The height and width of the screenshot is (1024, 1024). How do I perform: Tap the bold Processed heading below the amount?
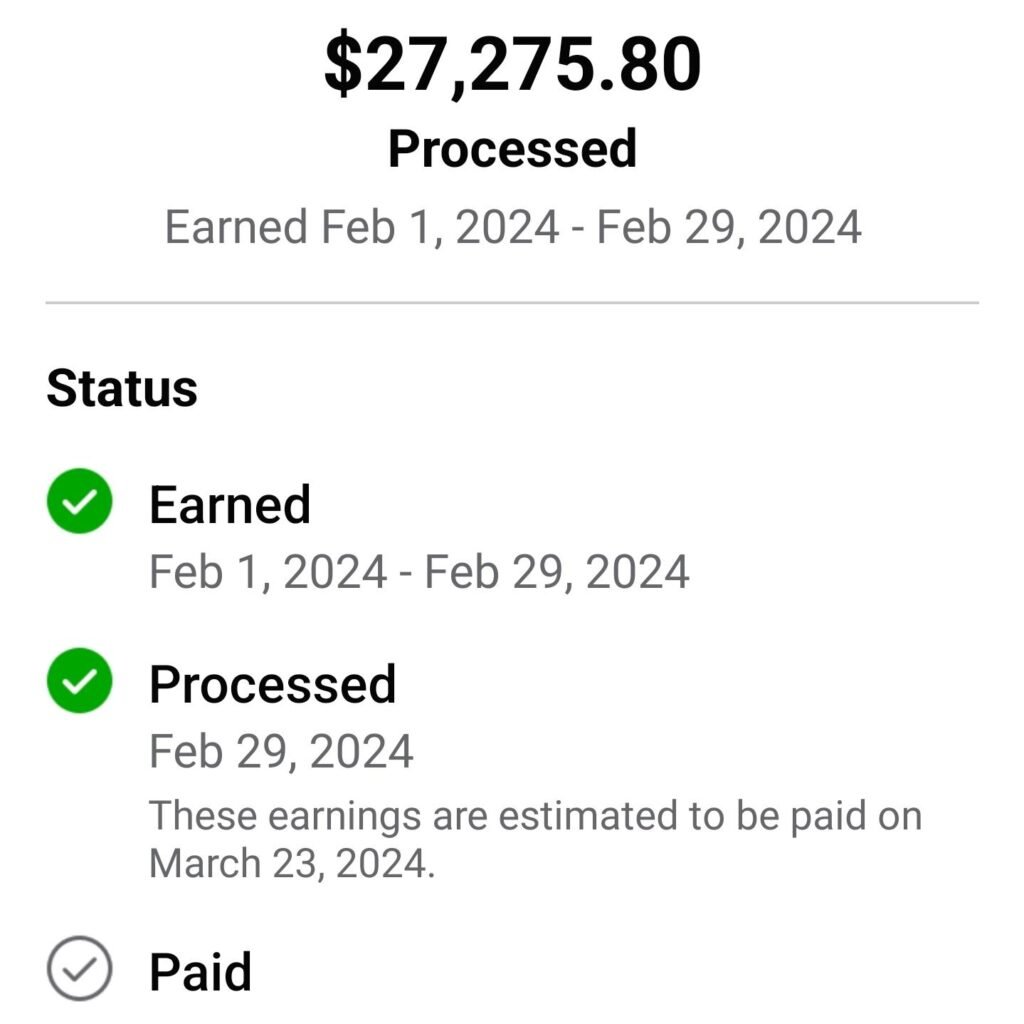click(x=512, y=149)
